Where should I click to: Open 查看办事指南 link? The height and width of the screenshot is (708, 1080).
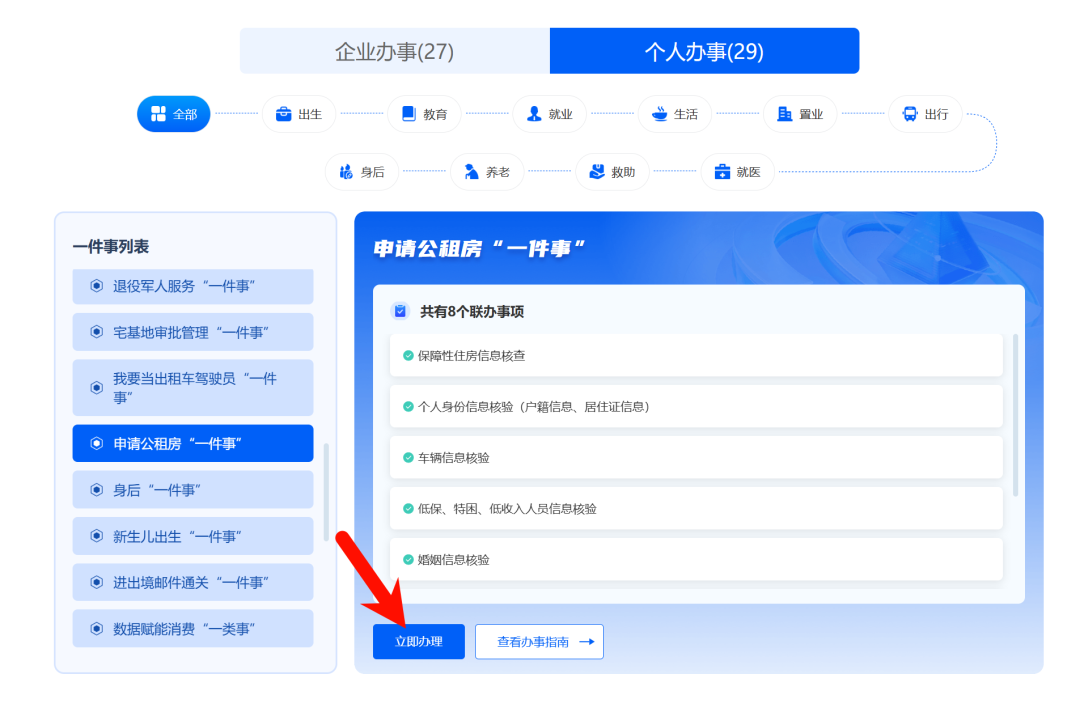tap(539, 641)
